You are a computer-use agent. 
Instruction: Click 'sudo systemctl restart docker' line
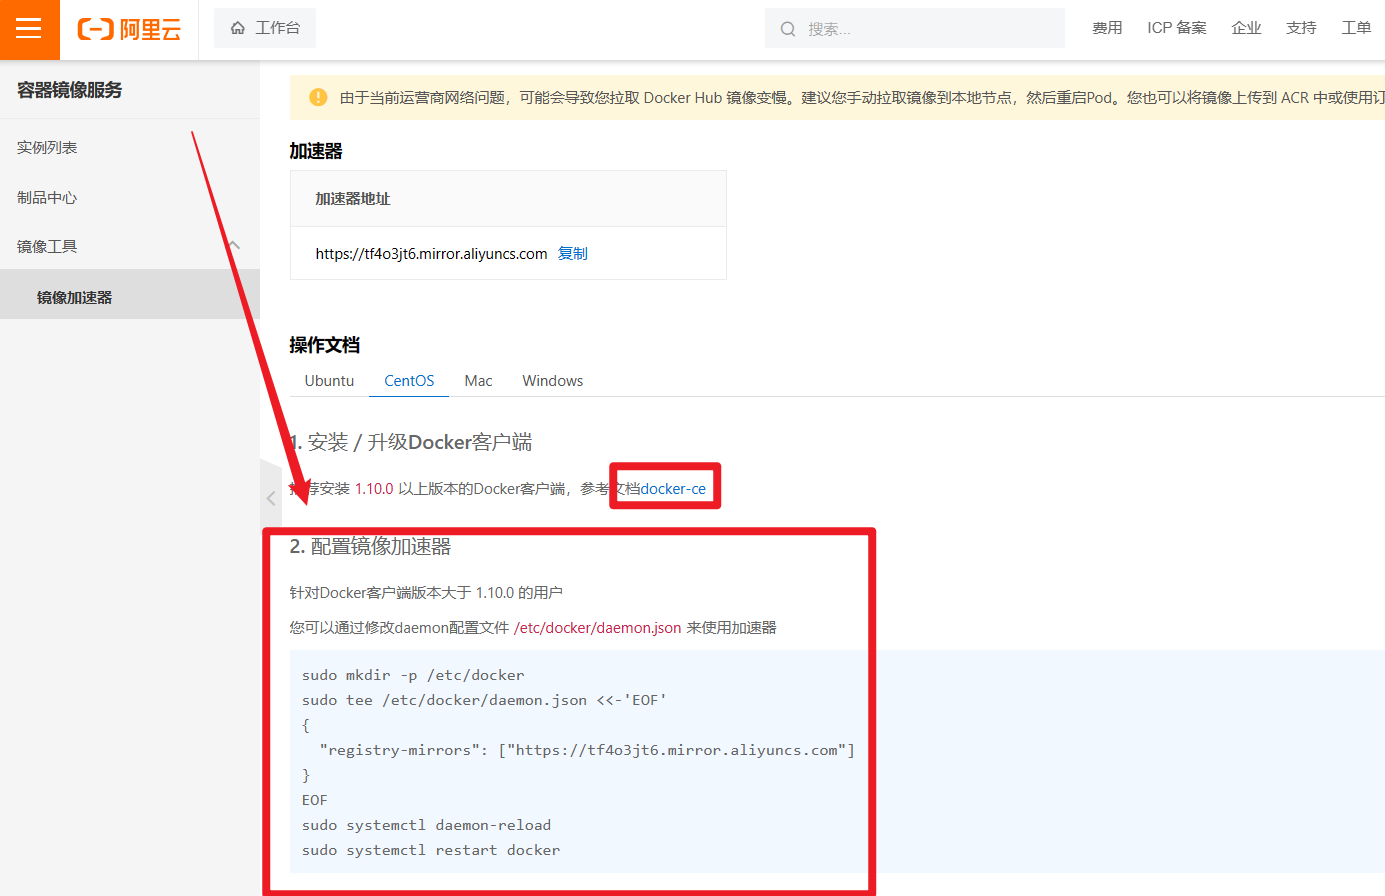click(431, 850)
